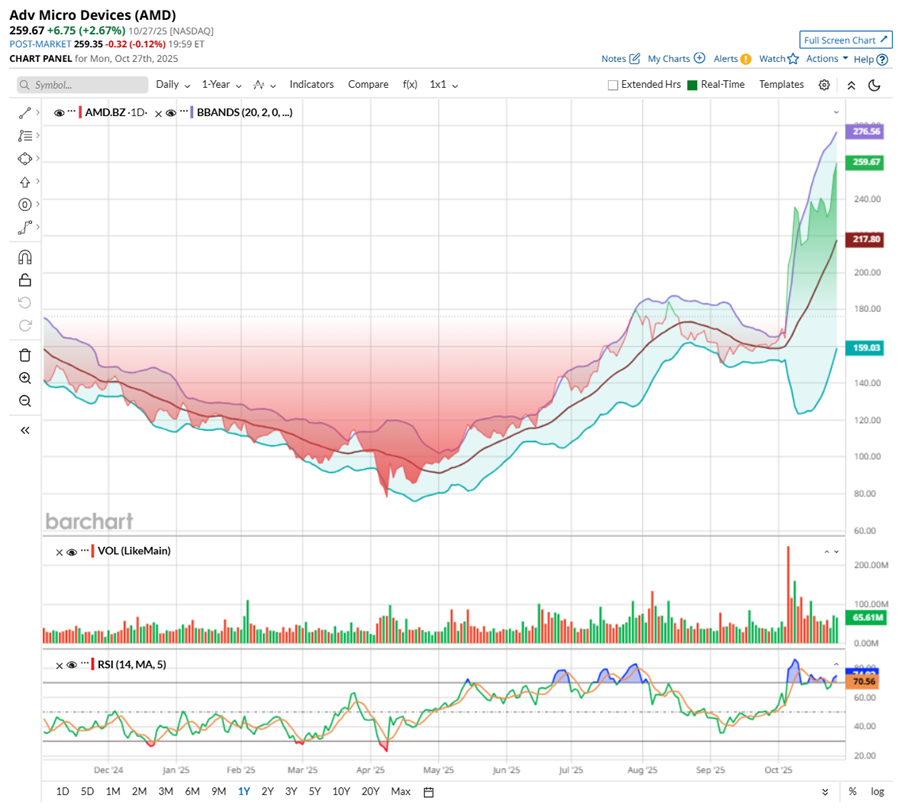The image size is (902, 808).
Task: Click the 259.67 price label
Action: (x=866, y=162)
